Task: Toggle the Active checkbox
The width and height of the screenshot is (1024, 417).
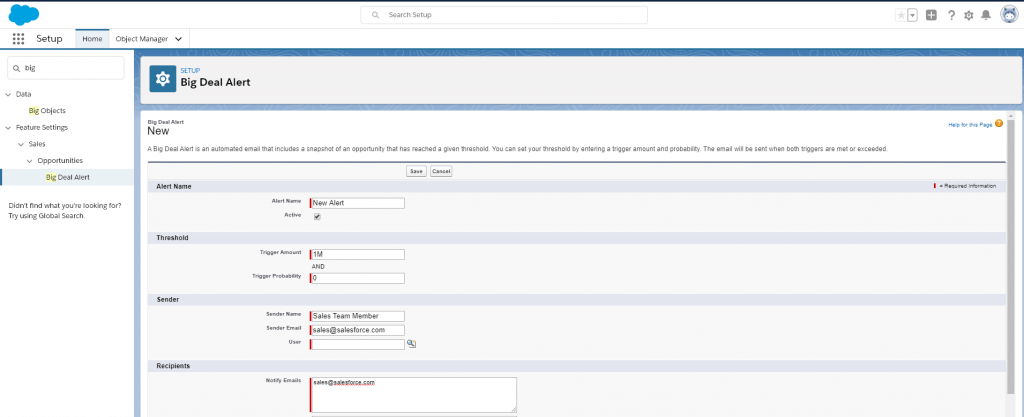Action: (317, 217)
